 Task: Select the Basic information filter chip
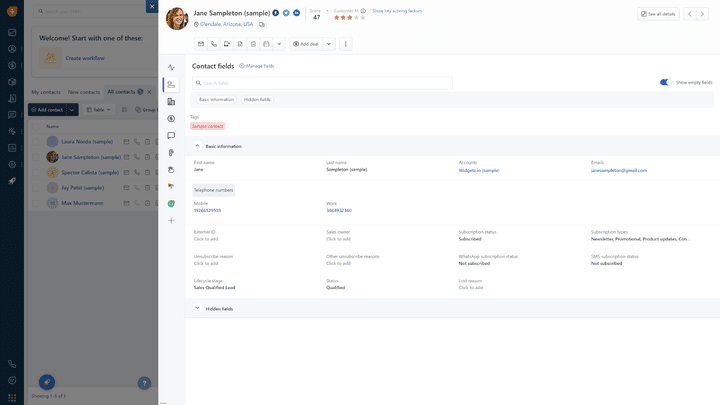(x=216, y=100)
